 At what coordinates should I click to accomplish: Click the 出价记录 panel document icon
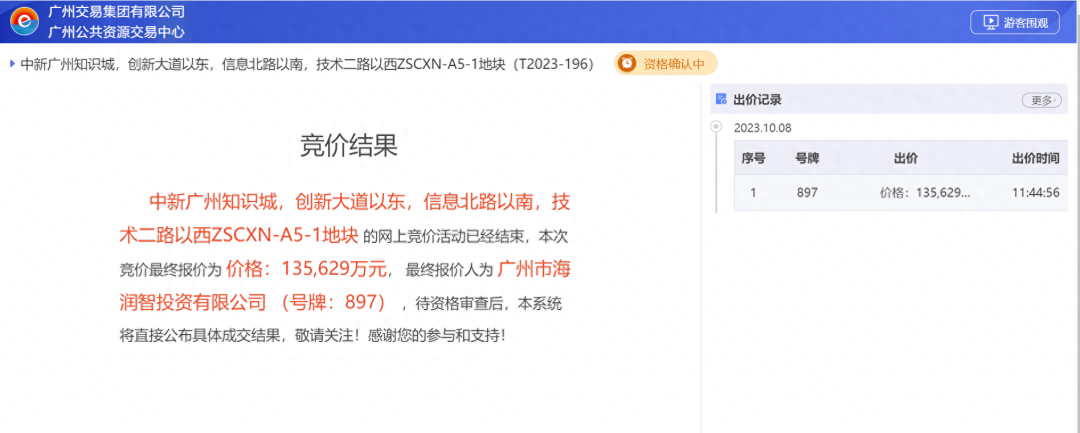click(x=721, y=100)
